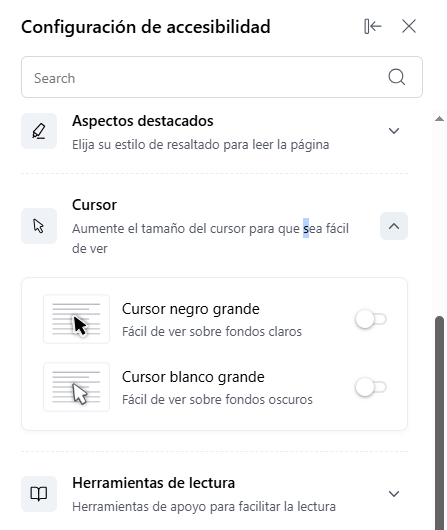Enable the Cursor blanco grande toggle
This screenshot has width=447, height=530.
371,387
